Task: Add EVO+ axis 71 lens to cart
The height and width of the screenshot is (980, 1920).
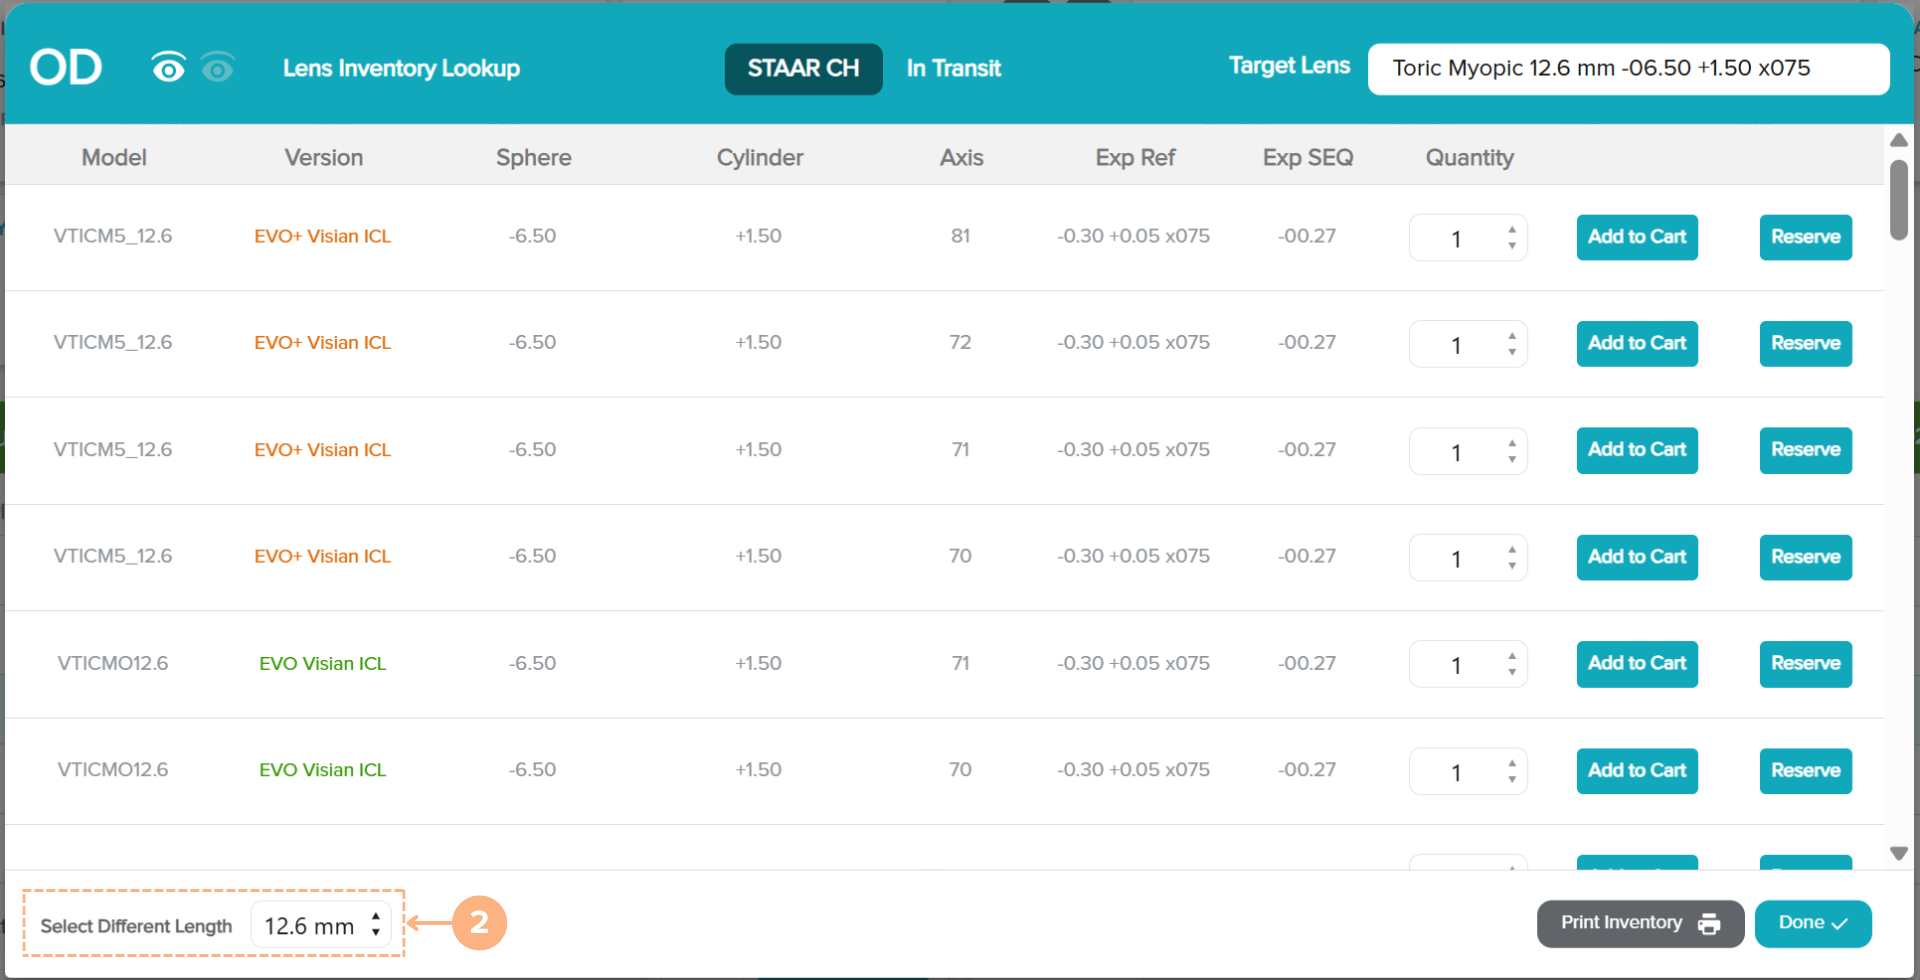Action: pos(1636,450)
